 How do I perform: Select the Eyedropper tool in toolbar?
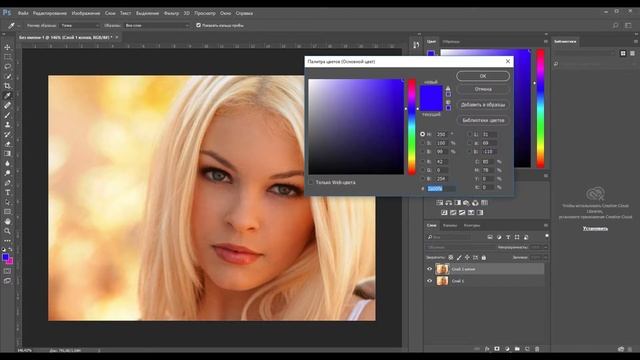[7, 96]
